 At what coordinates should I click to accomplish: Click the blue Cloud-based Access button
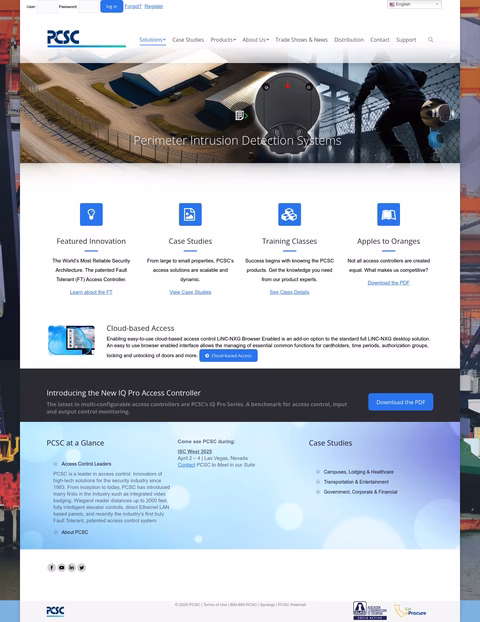(228, 355)
